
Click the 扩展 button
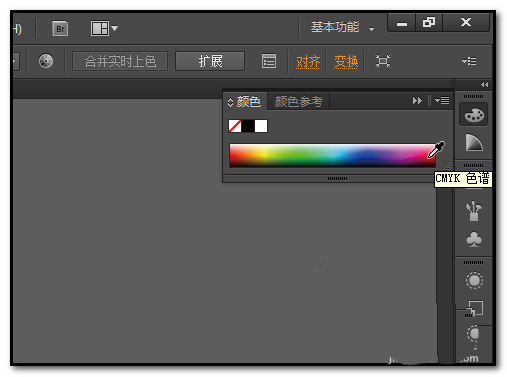pyautogui.click(x=210, y=61)
